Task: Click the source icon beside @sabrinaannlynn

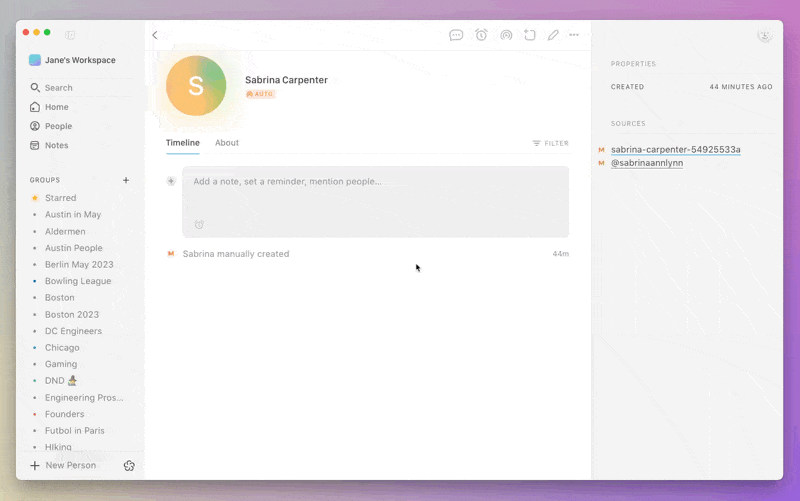Action: click(x=602, y=163)
